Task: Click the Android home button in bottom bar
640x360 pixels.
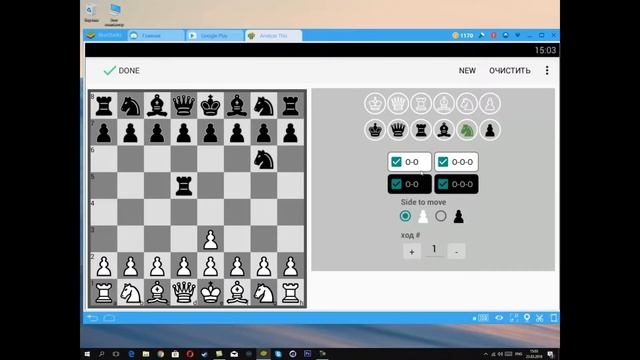Action: (109, 318)
